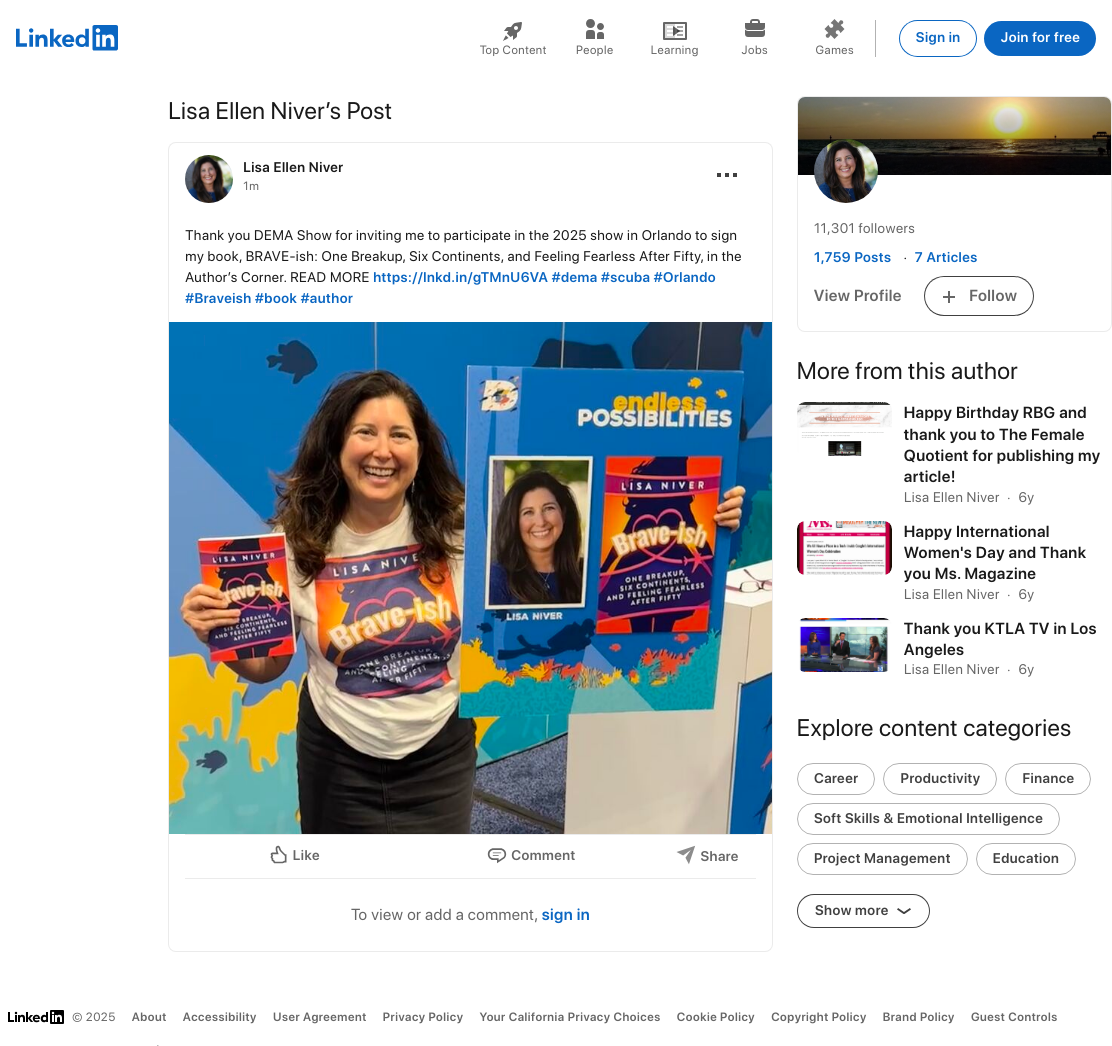
Task: Open the #dema hashtag
Action: pos(574,277)
